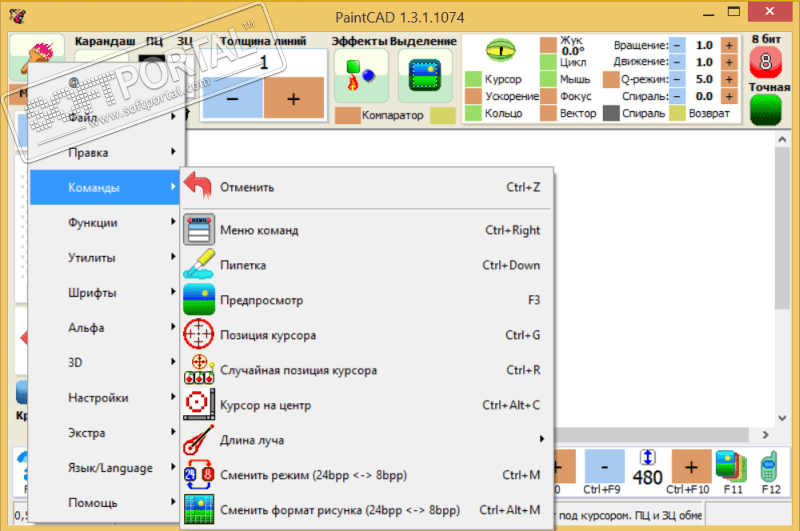The width and height of the screenshot is (800, 531).
Task: Toggle the Q-режим checkbox
Action: tap(611, 79)
